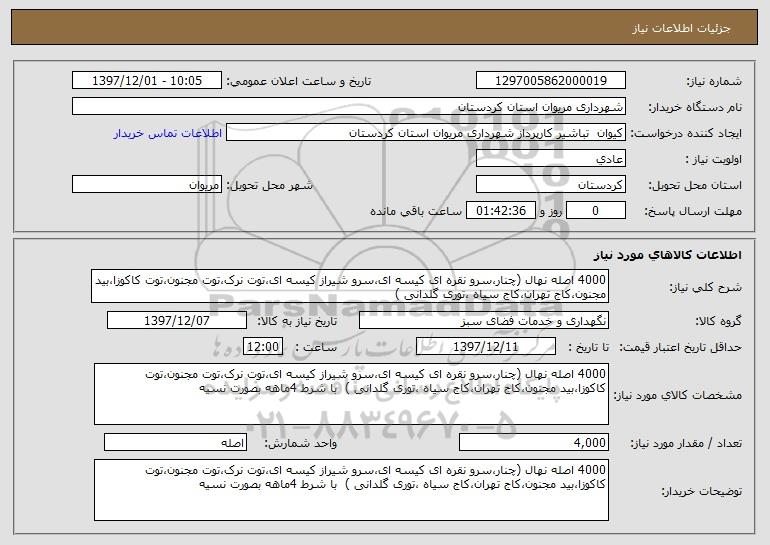
Task: Select the announcement date field 1397/12/01 - 10:05
Action: click(x=147, y=80)
